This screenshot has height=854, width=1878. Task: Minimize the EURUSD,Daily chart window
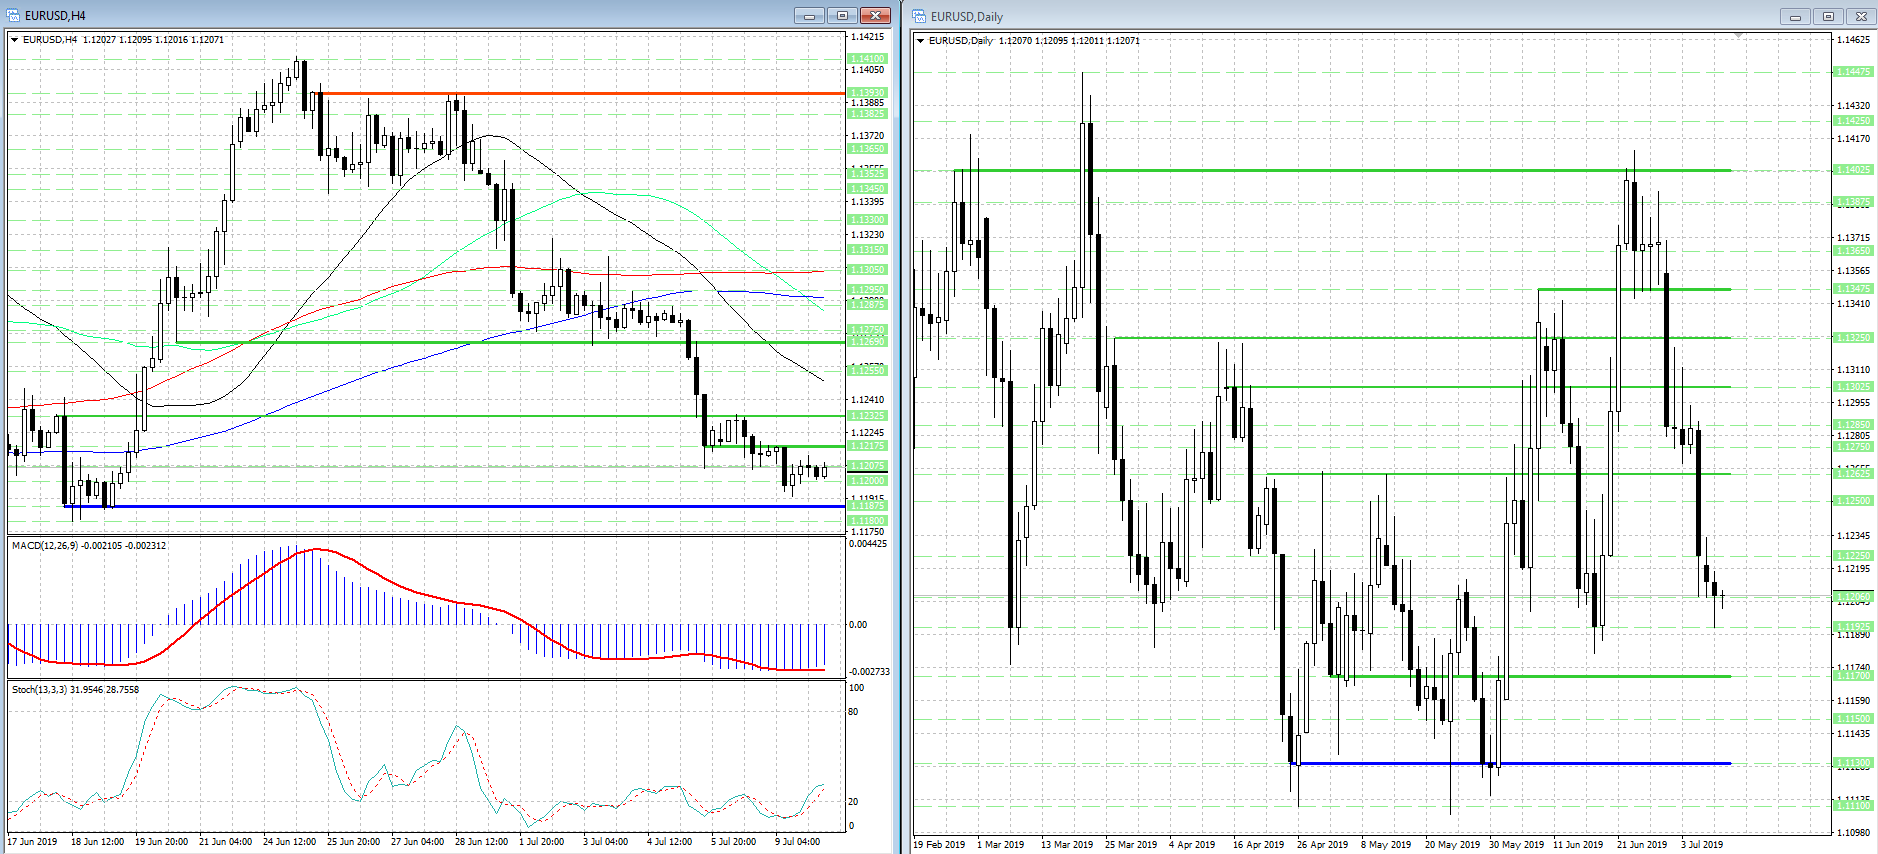(1795, 16)
